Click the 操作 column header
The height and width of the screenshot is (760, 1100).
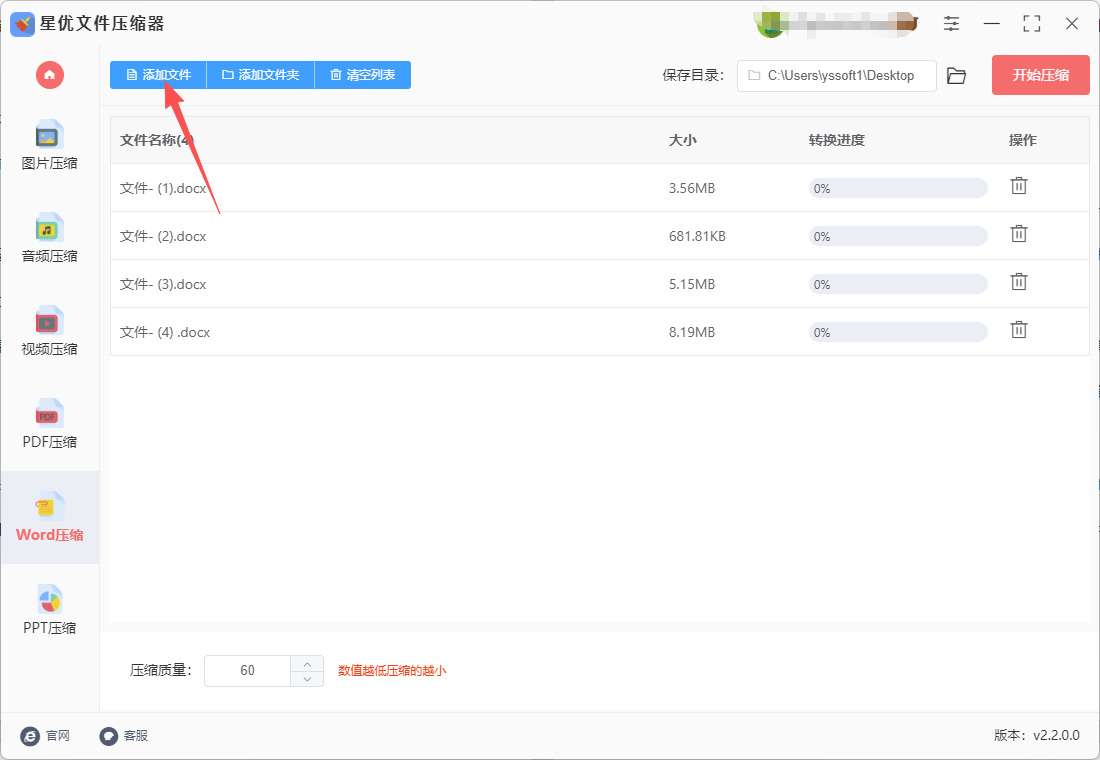tap(1023, 140)
